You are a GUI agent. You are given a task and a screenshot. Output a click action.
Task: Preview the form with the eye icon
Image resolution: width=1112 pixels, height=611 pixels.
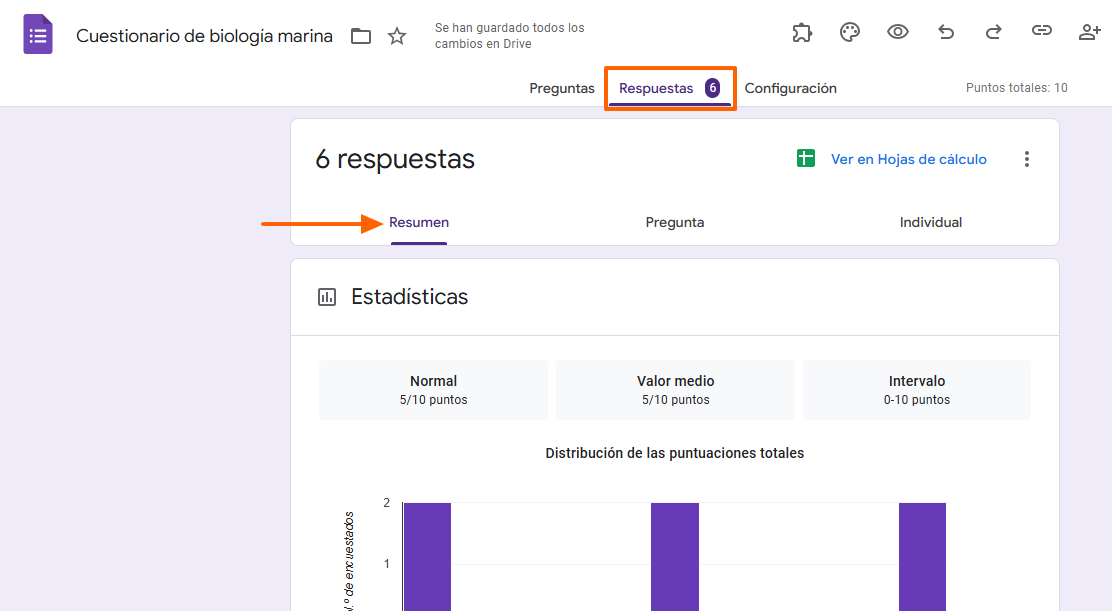pos(897,32)
